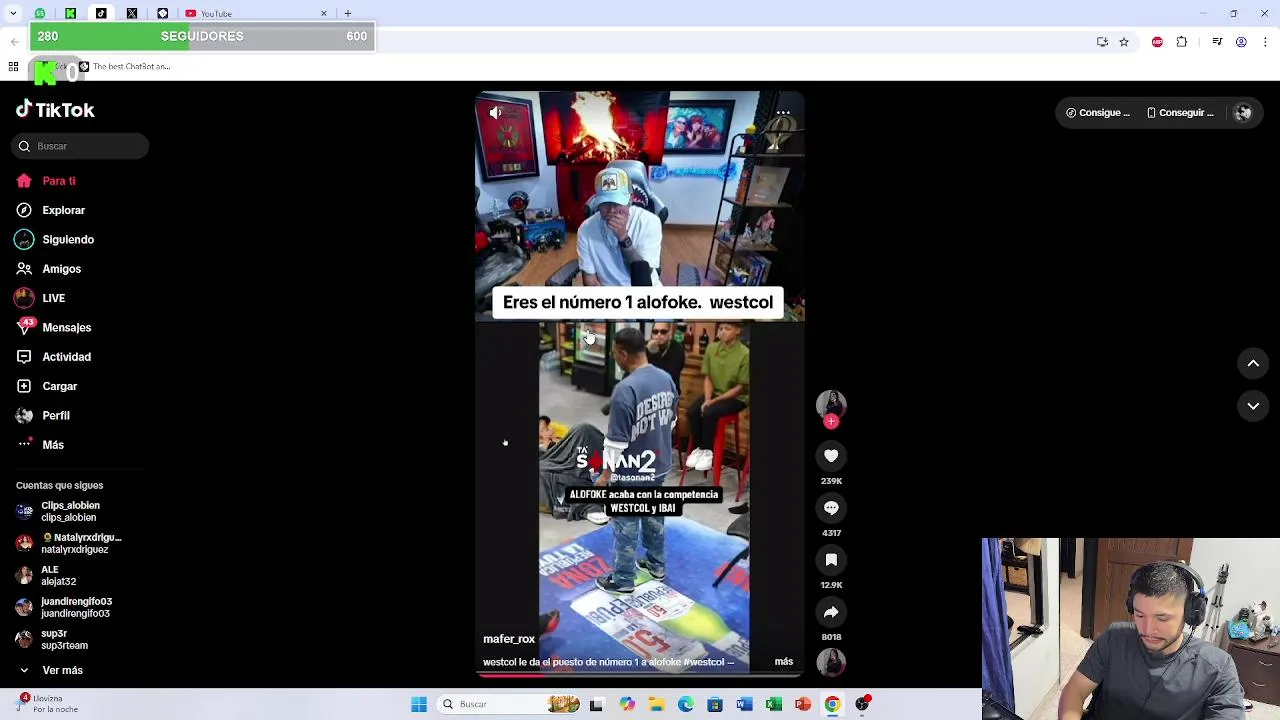Open OBS Studio from taskbar

[862, 704]
